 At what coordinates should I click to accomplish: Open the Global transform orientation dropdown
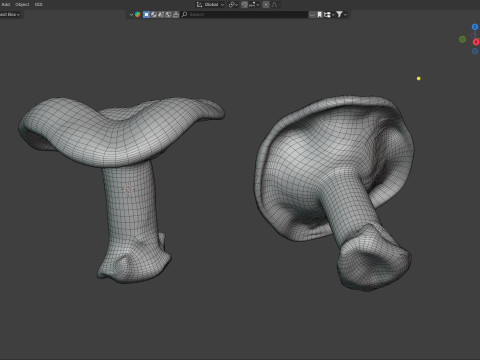(x=210, y=5)
